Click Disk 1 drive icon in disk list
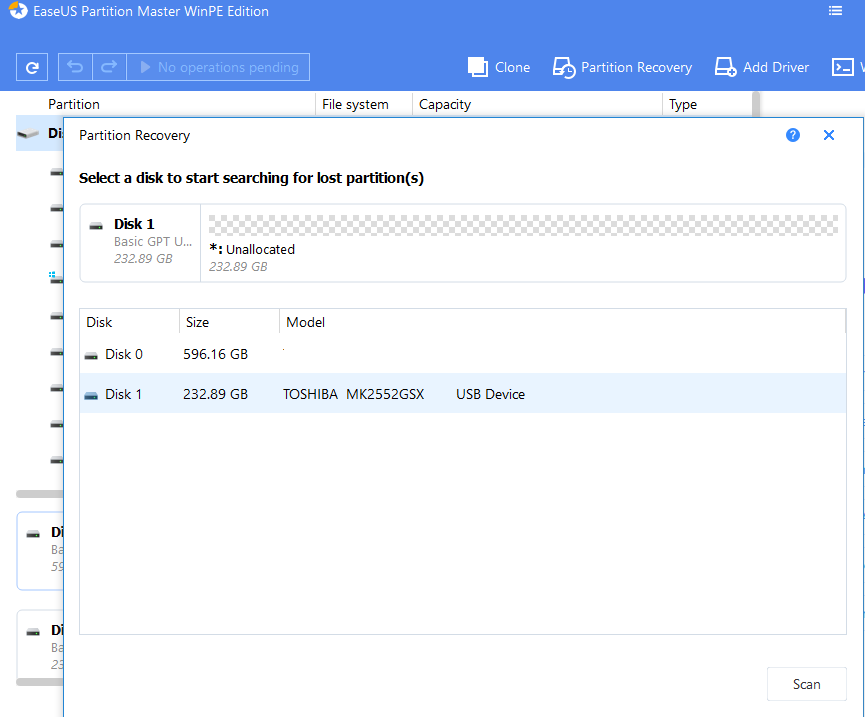Image resolution: width=865 pixels, height=717 pixels. coord(91,395)
